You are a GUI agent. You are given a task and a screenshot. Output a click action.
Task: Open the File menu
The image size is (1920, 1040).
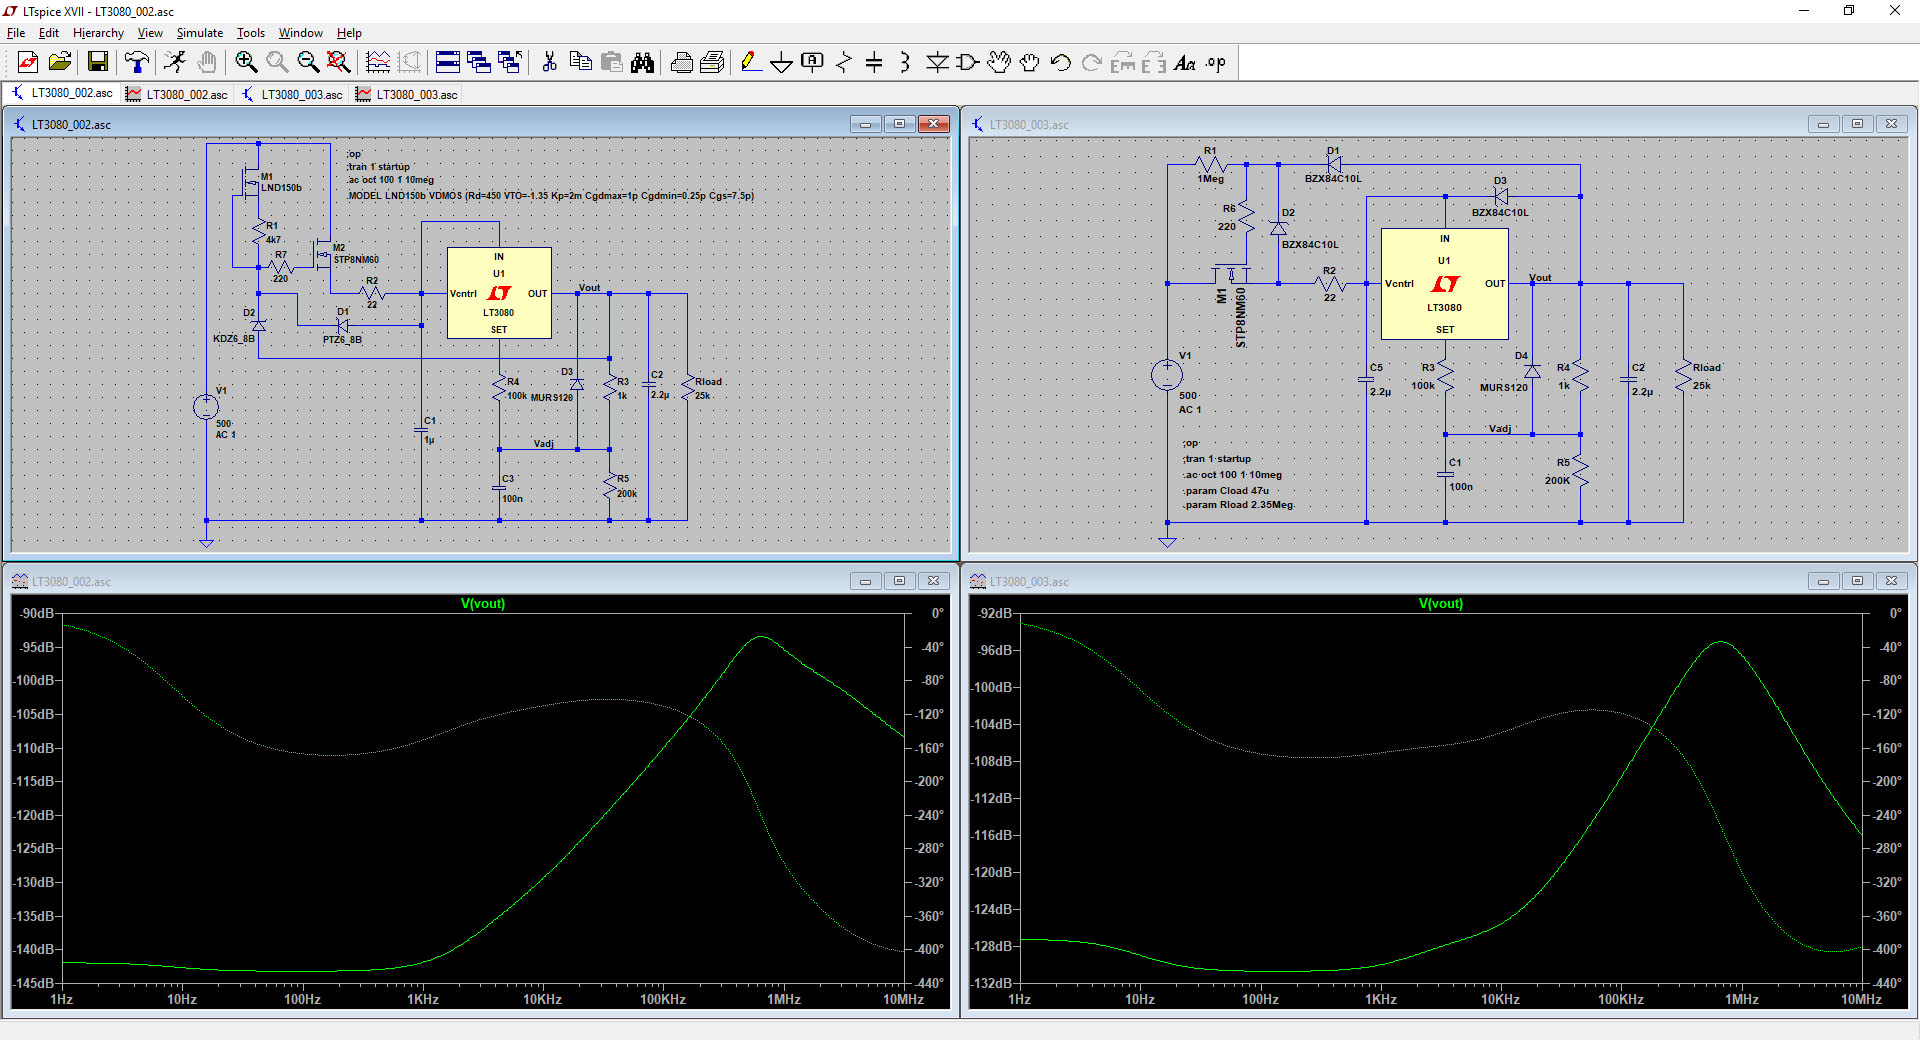[16, 33]
